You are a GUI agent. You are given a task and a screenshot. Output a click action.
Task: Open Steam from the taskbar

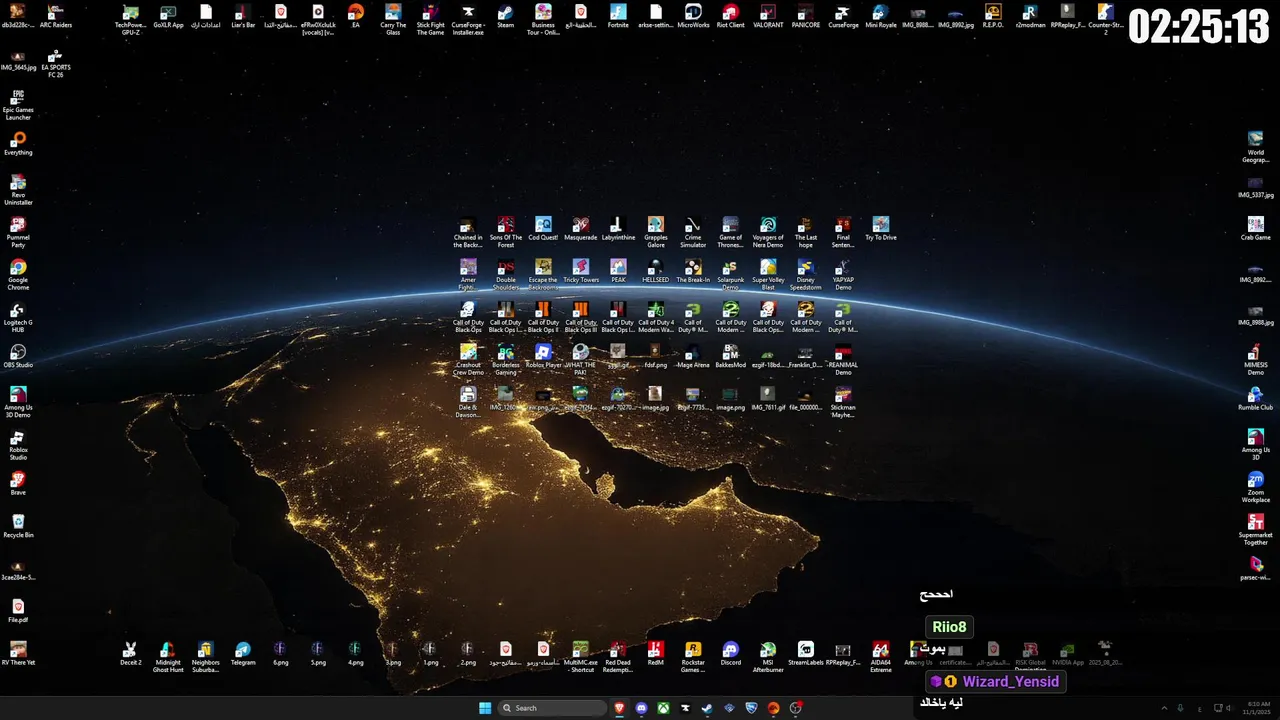pyautogui.click(x=707, y=708)
